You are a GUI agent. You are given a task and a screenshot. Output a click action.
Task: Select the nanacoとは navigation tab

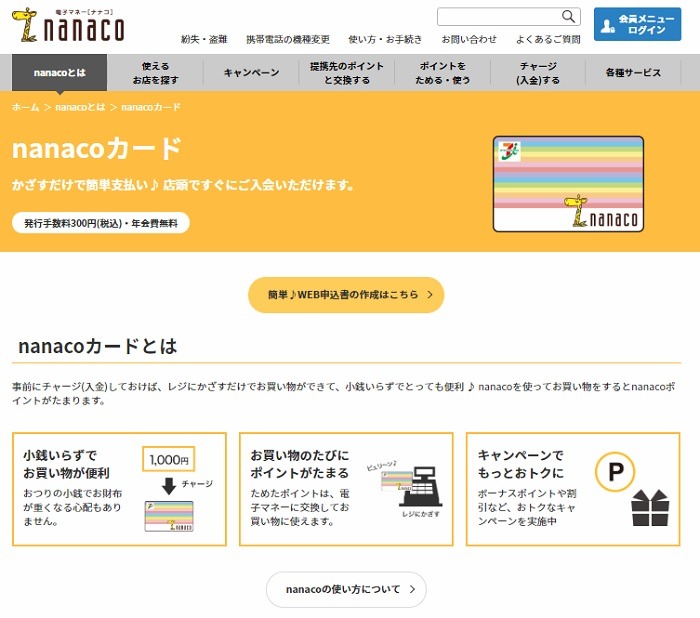pos(59,72)
